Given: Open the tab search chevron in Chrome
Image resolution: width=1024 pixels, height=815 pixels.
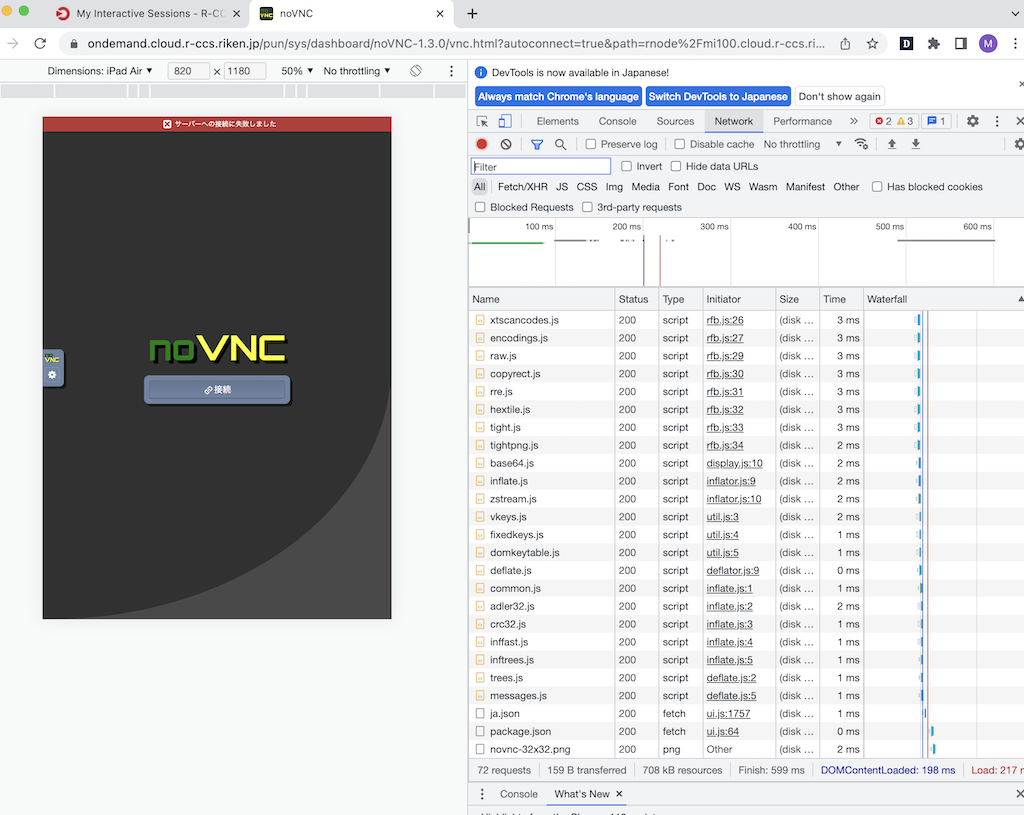Looking at the screenshot, I should [1014, 13].
